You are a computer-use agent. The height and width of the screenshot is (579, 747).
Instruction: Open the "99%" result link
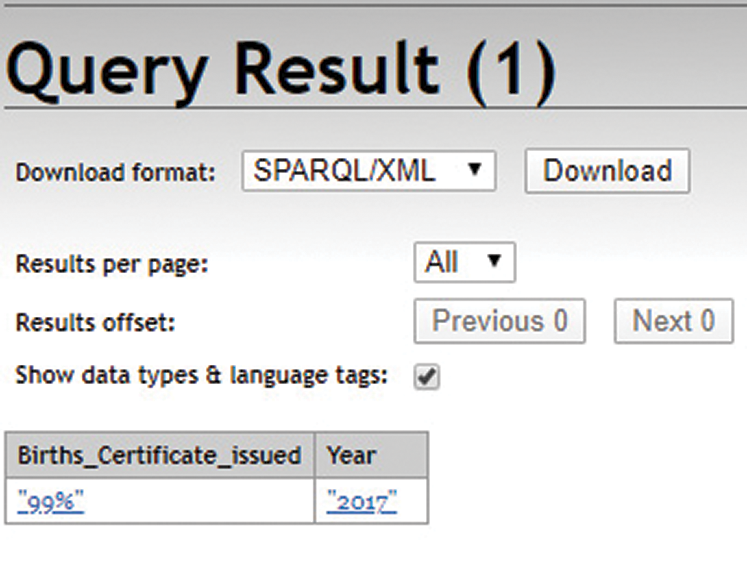(x=51, y=501)
